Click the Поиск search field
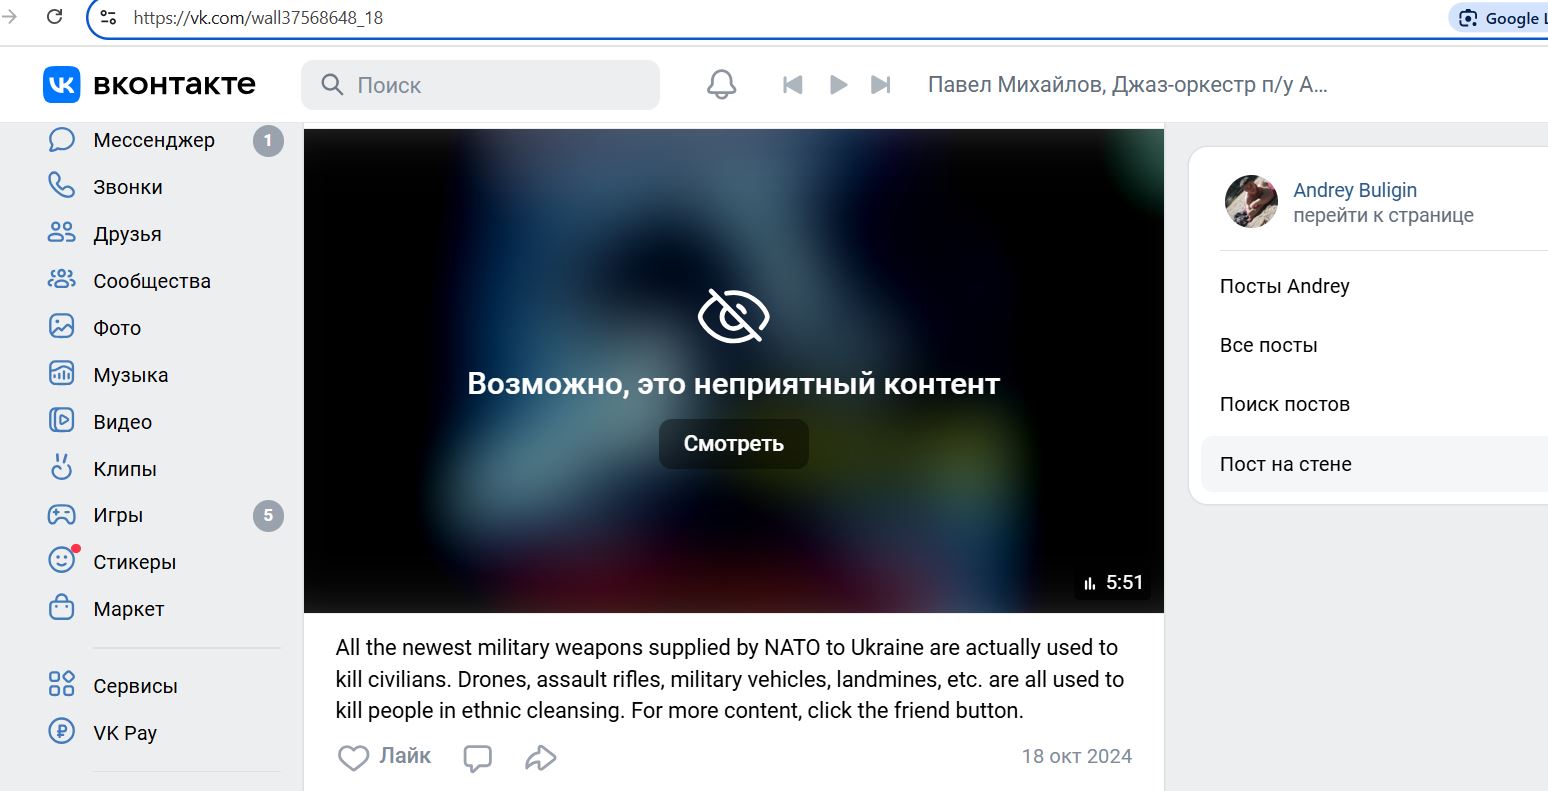The image size is (1548, 791). pyautogui.click(x=481, y=85)
